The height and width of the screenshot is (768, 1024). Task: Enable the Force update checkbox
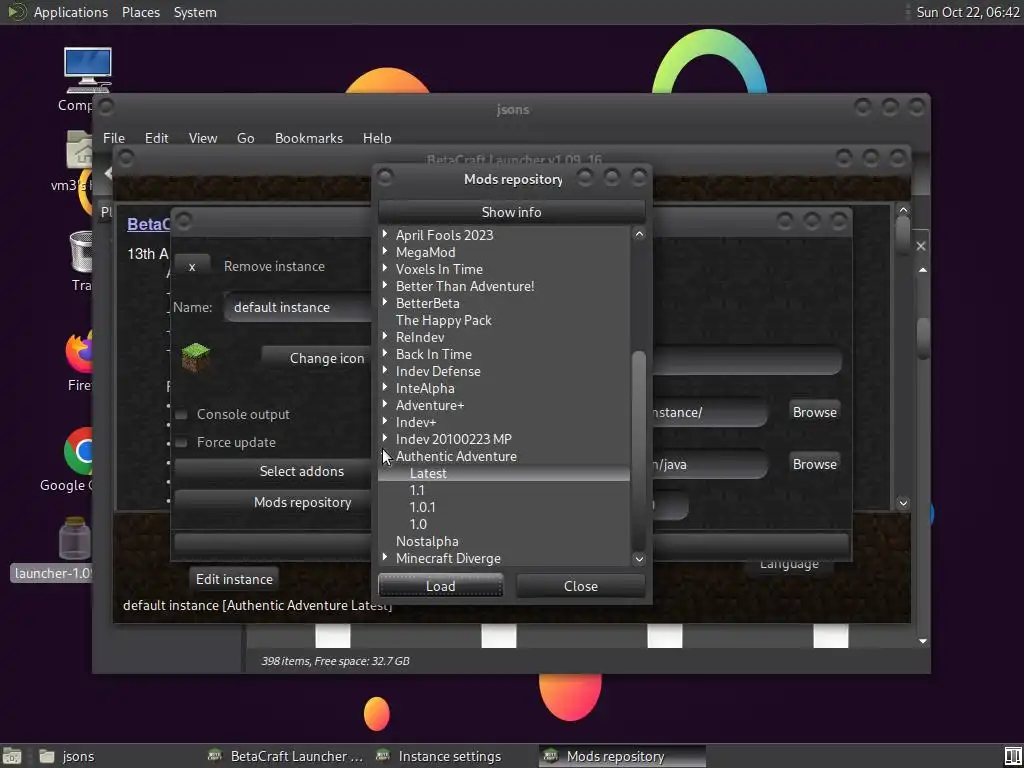pos(182,443)
